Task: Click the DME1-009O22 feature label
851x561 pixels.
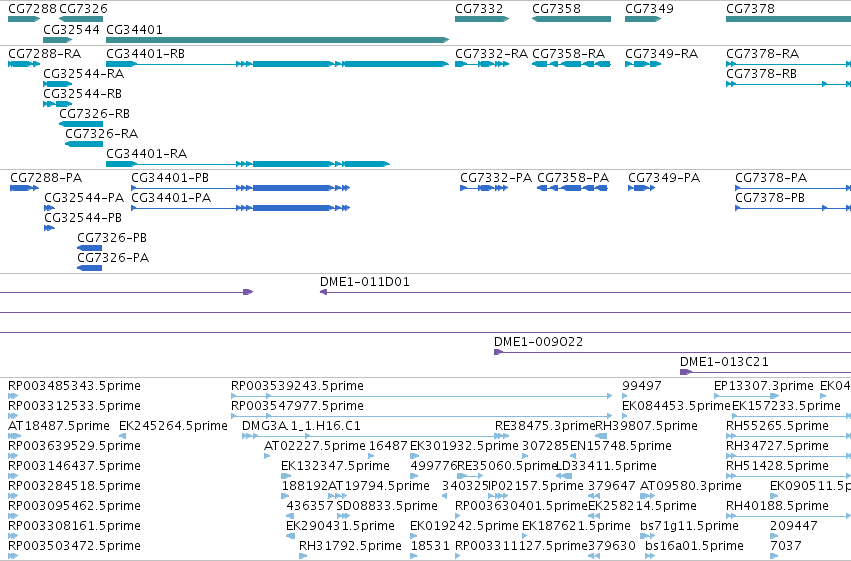Action: 538,342
